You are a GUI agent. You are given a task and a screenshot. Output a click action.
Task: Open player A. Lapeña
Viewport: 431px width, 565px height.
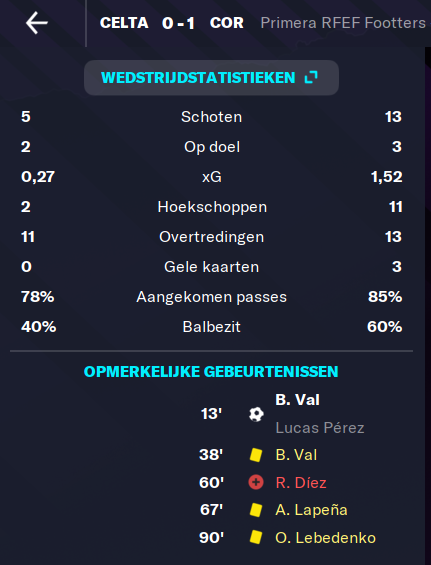(x=311, y=510)
